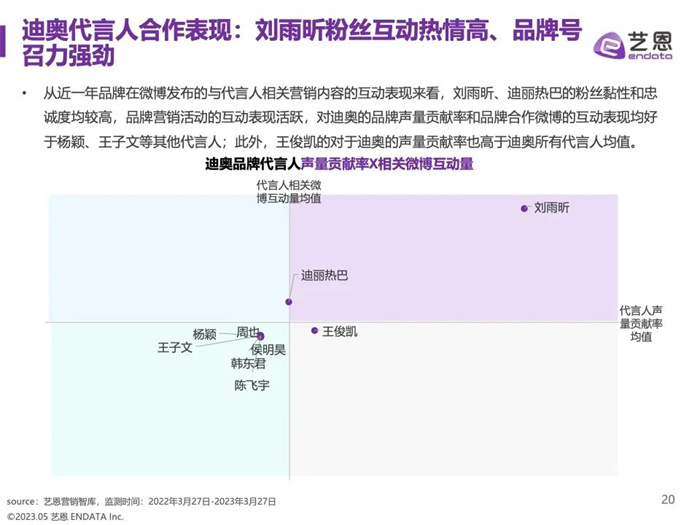Click the chart title 迪奥品牌代言人声量贡献率X相关微博互动量

coord(339,164)
